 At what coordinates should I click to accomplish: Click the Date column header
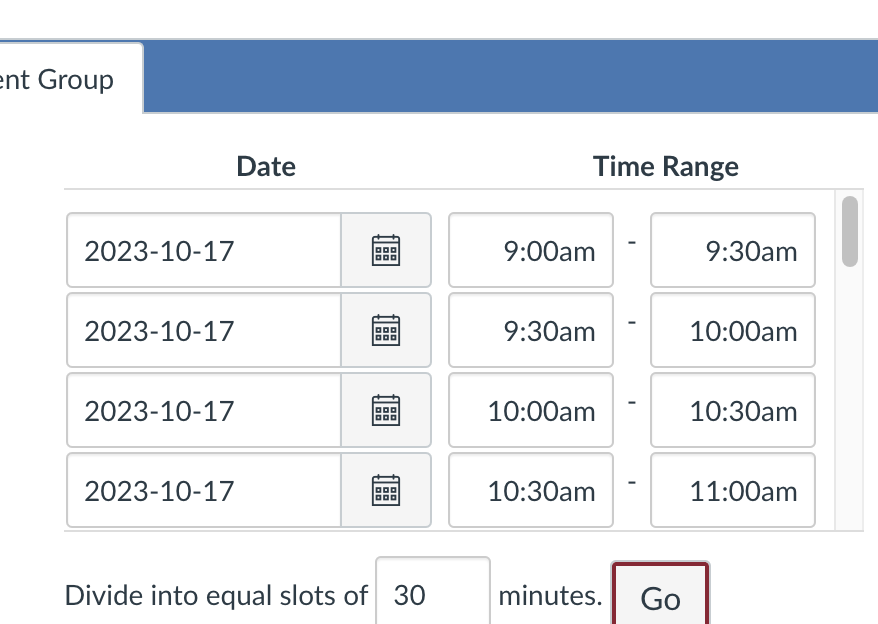[x=265, y=166]
